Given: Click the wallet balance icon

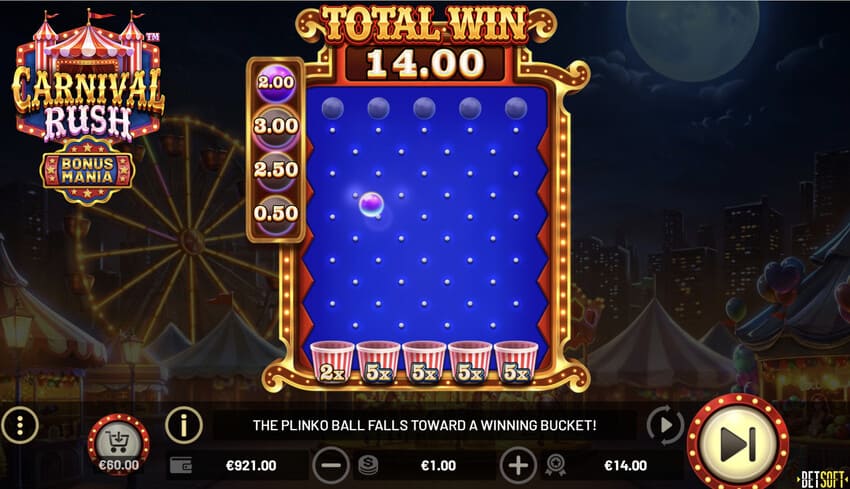Looking at the screenshot, I should tap(181, 465).
